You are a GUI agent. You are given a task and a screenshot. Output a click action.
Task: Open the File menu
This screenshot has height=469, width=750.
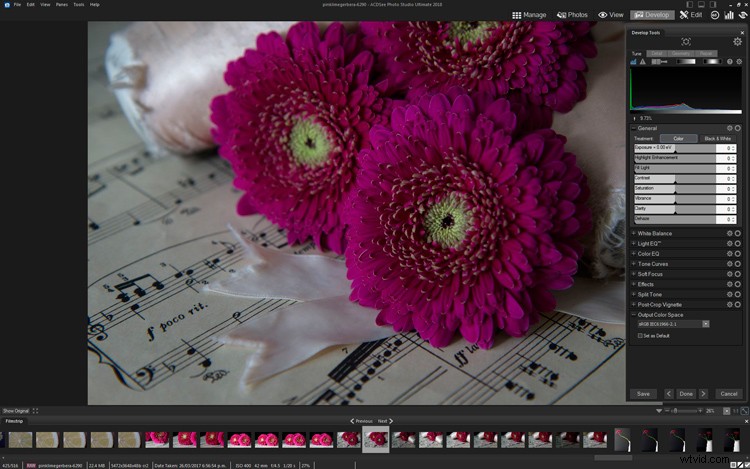[17, 4]
